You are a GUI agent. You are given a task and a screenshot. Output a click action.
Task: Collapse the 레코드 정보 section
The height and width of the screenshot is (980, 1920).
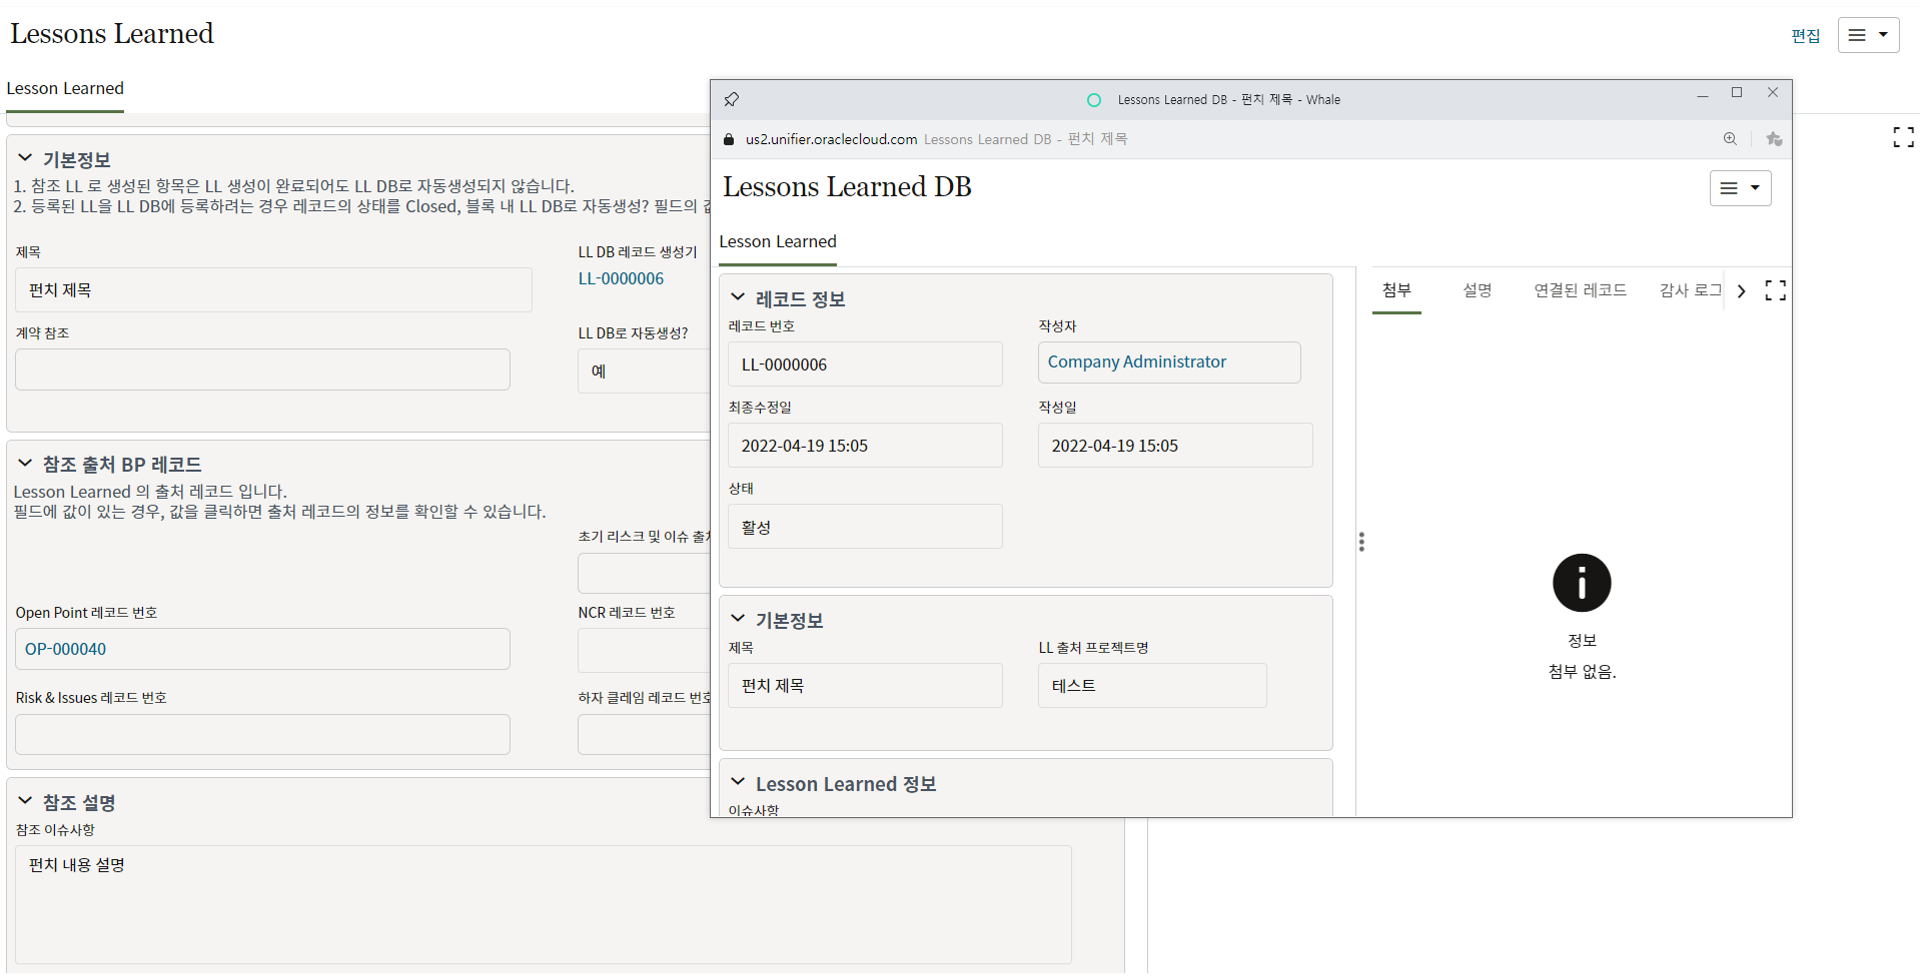(738, 298)
